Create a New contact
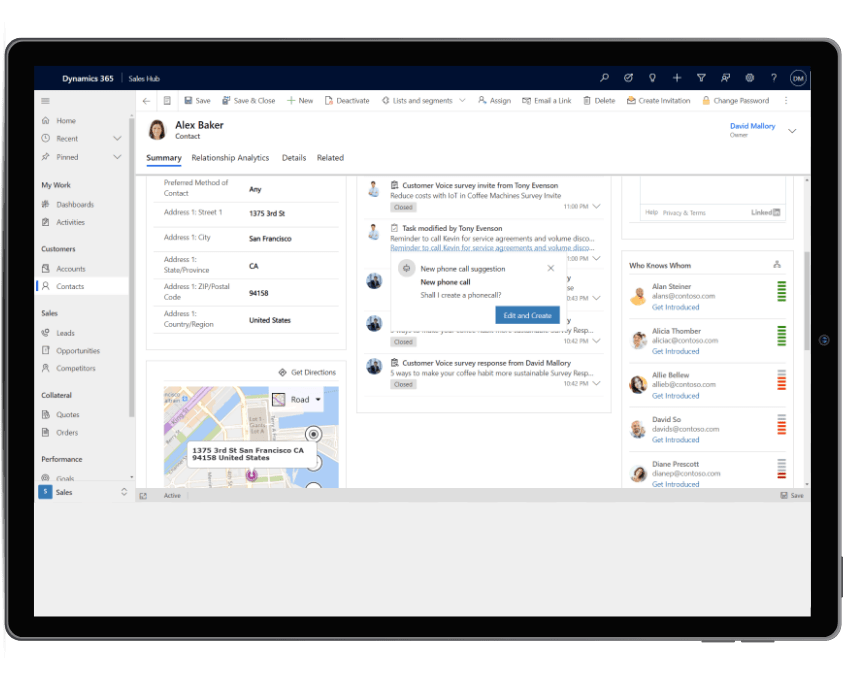 300,101
